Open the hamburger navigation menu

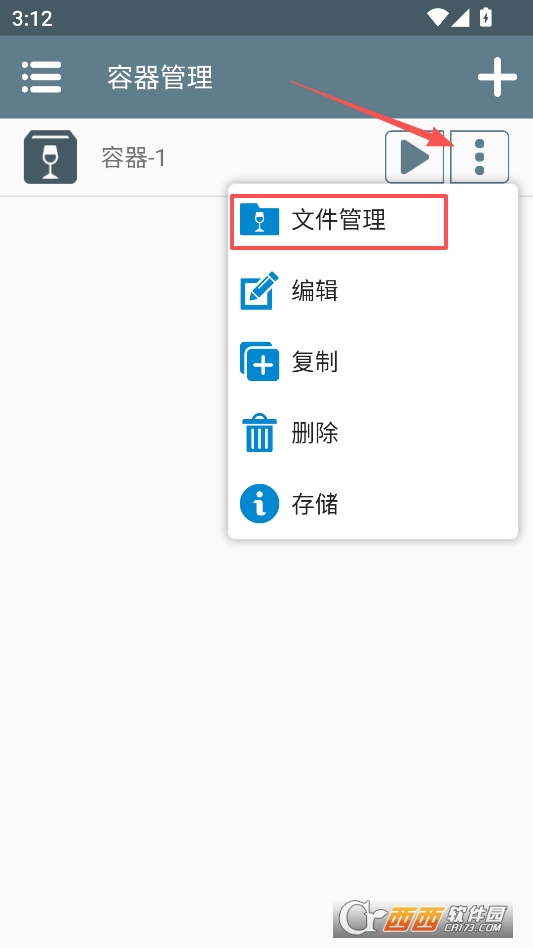click(42, 77)
